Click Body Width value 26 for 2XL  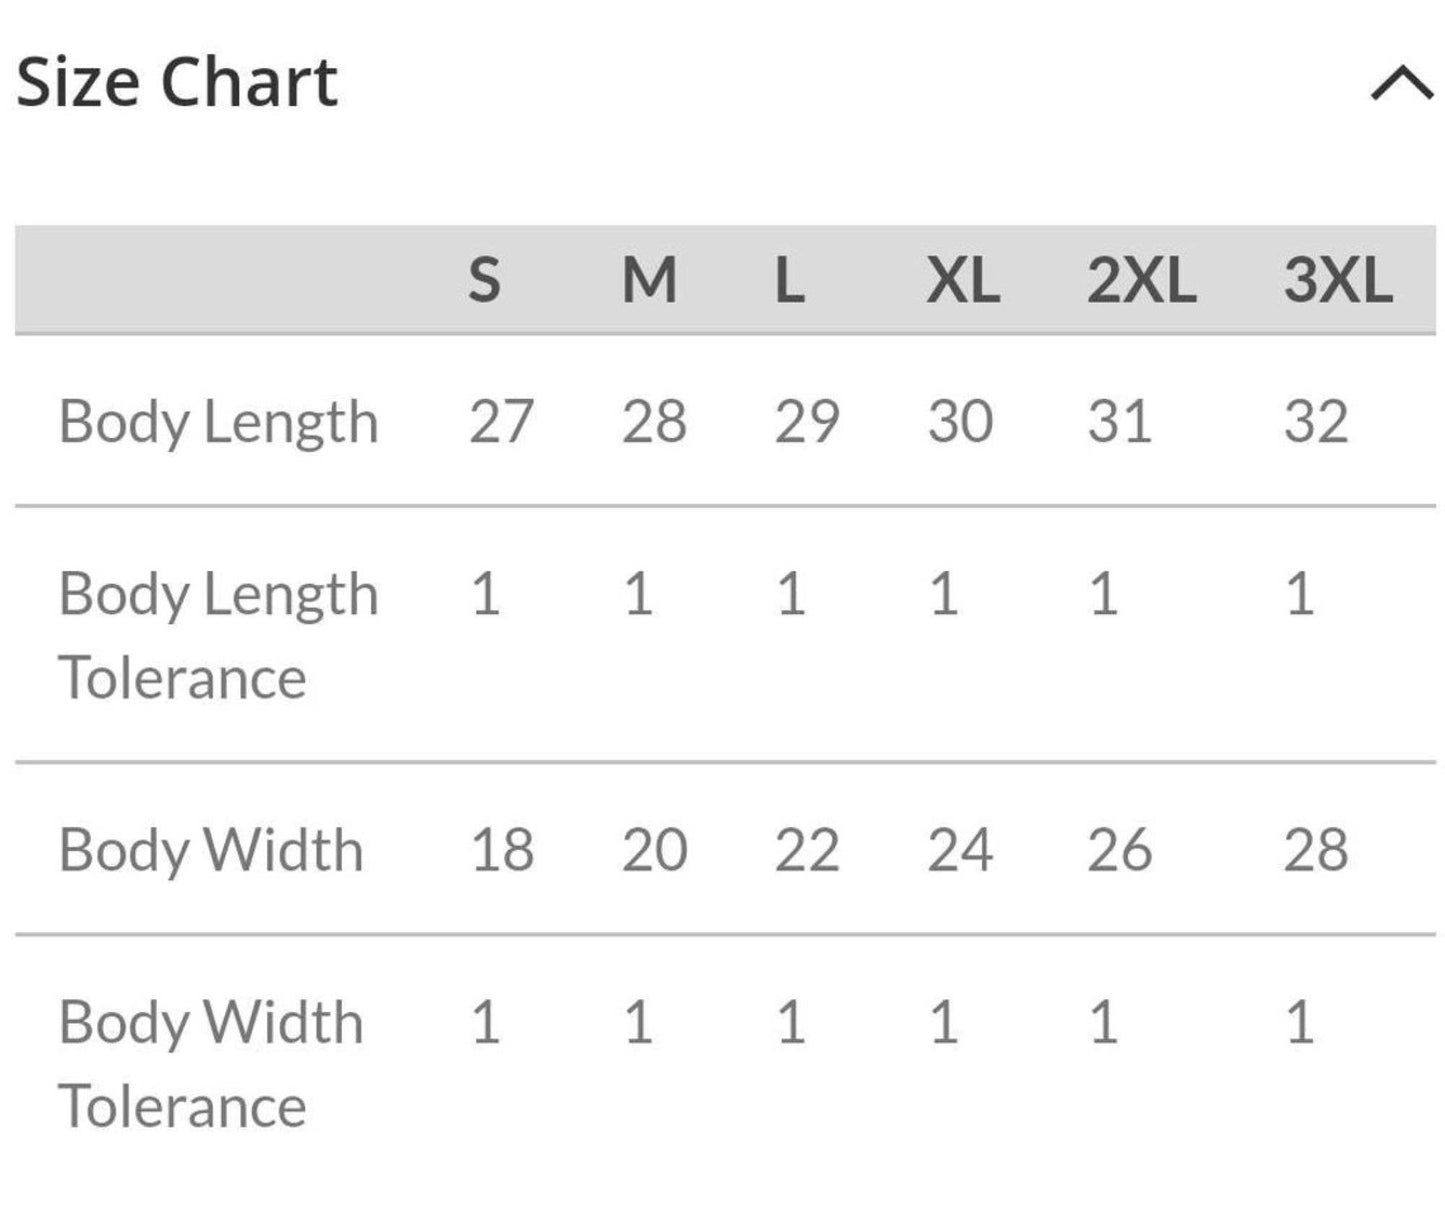tap(1119, 850)
